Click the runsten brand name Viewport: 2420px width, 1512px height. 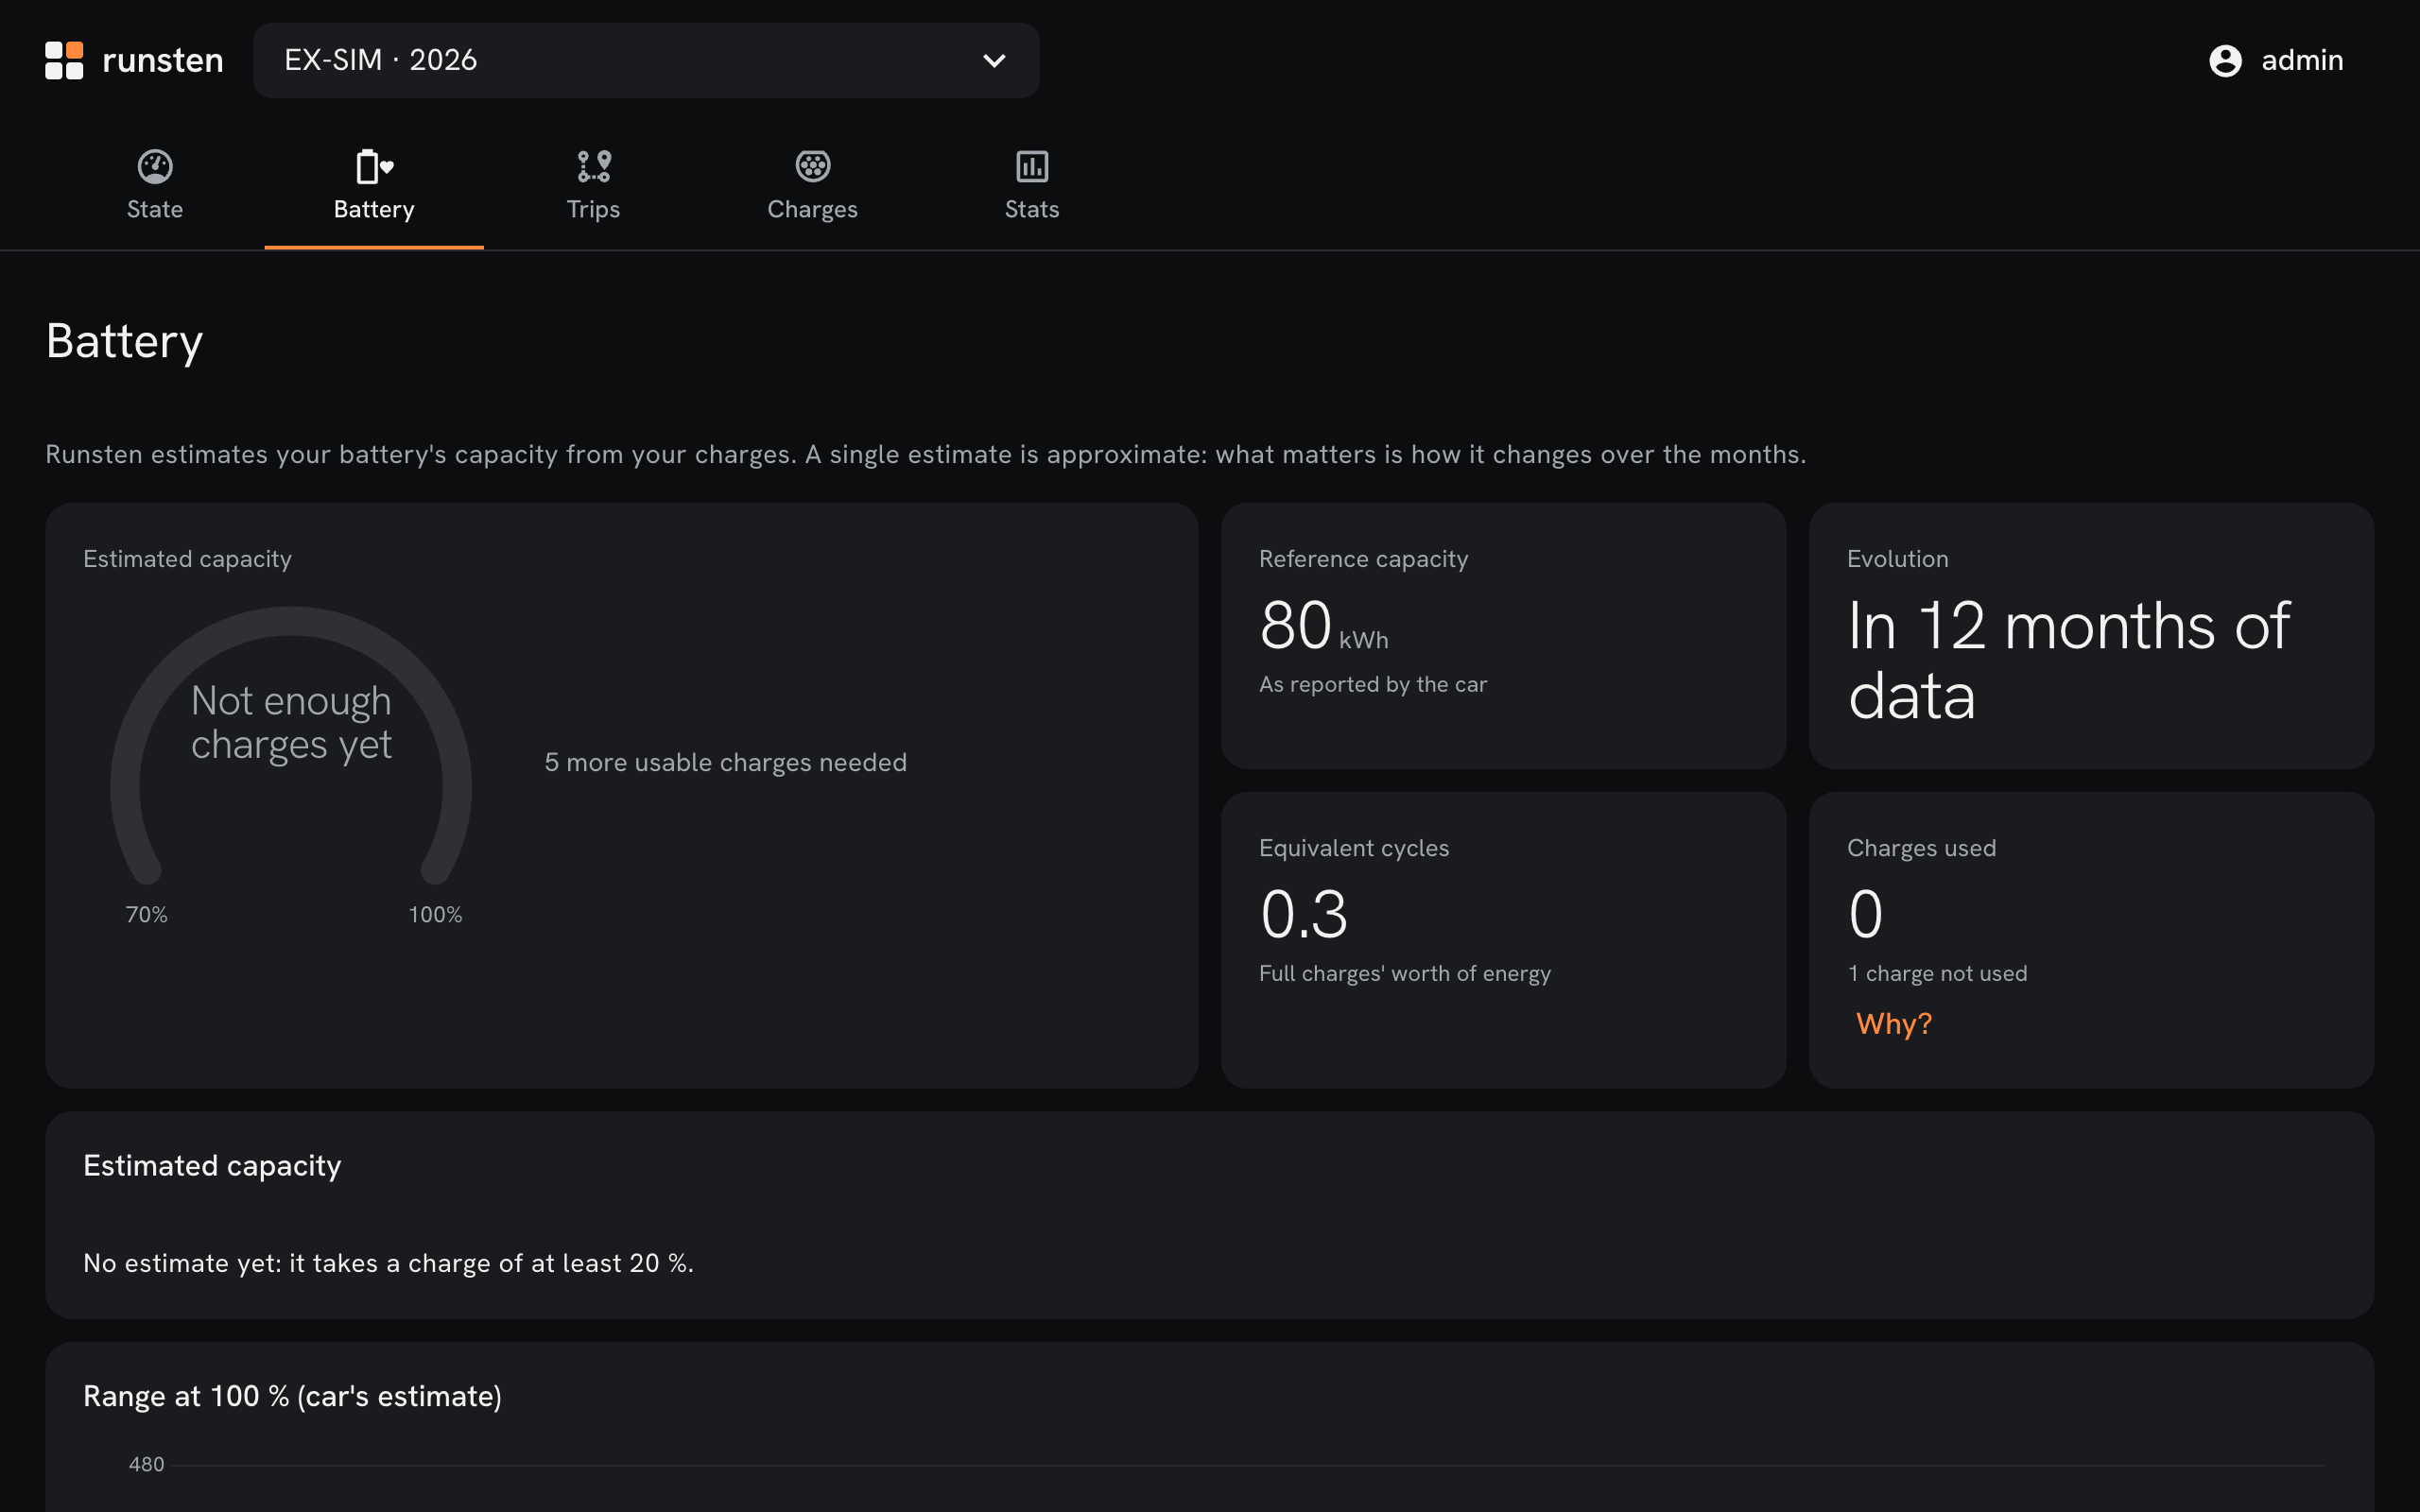point(163,60)
